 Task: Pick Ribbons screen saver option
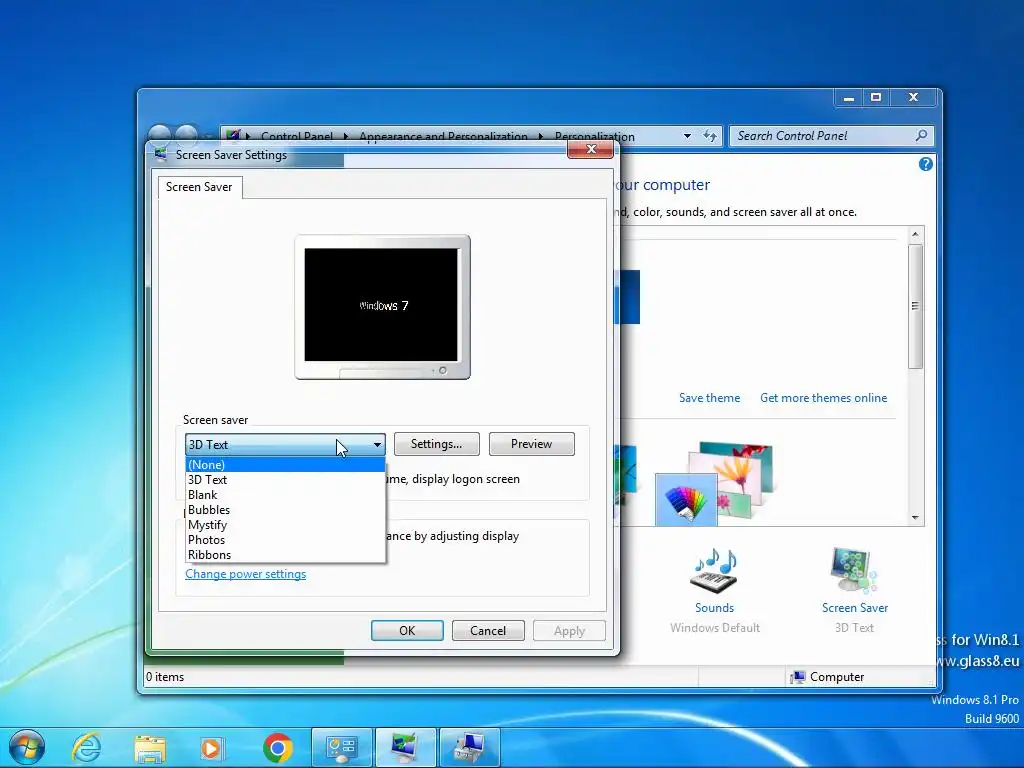(x=285, y=554)
